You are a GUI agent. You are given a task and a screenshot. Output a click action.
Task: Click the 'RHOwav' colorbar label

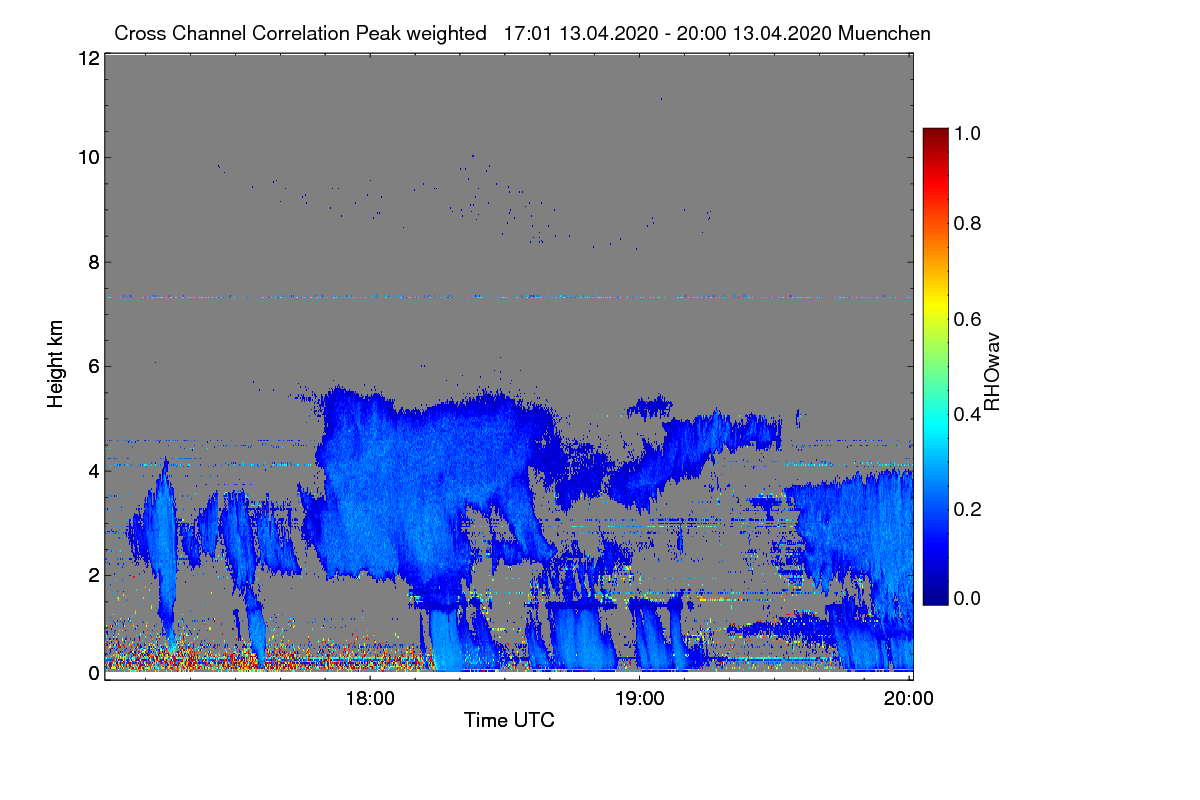coord(993,371)
